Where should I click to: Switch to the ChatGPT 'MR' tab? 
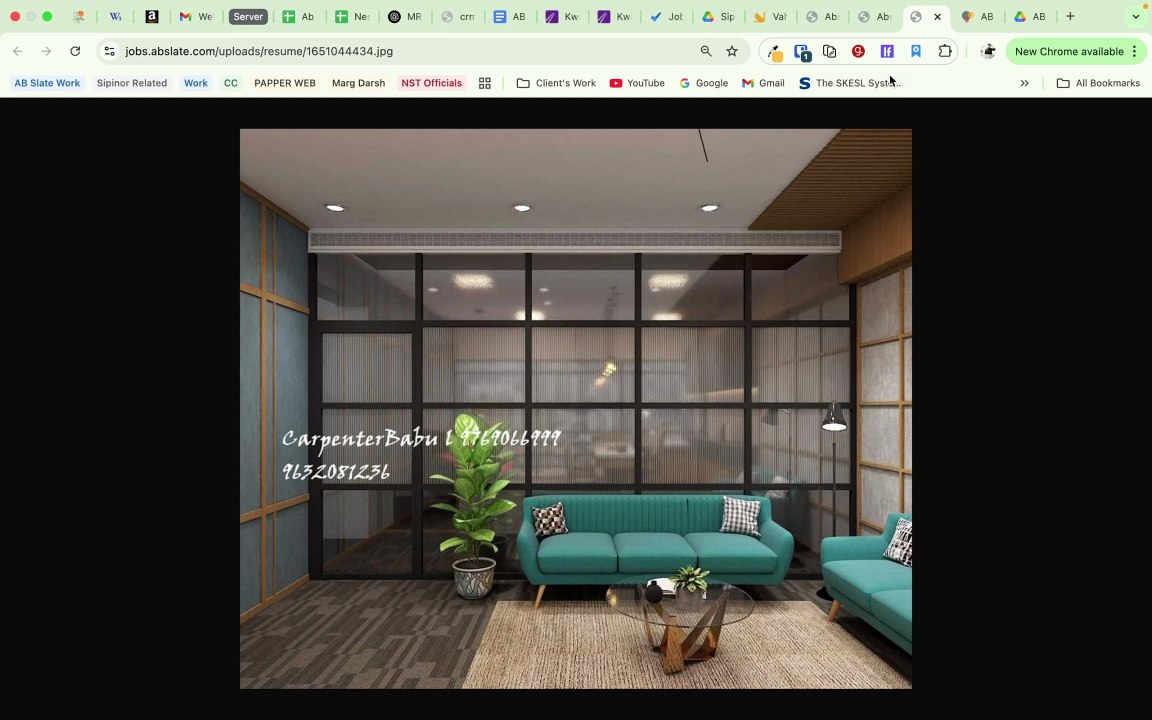tap(405, 16)
